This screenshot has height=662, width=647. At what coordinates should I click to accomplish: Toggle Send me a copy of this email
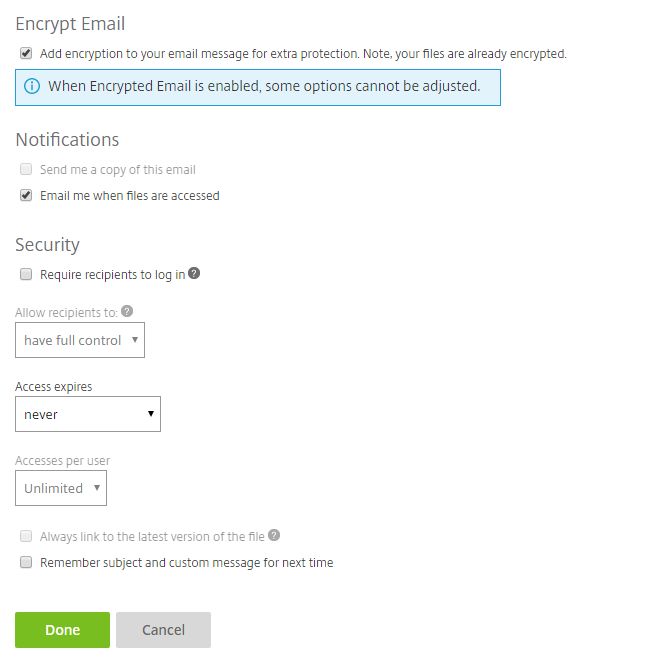[26, 169]
